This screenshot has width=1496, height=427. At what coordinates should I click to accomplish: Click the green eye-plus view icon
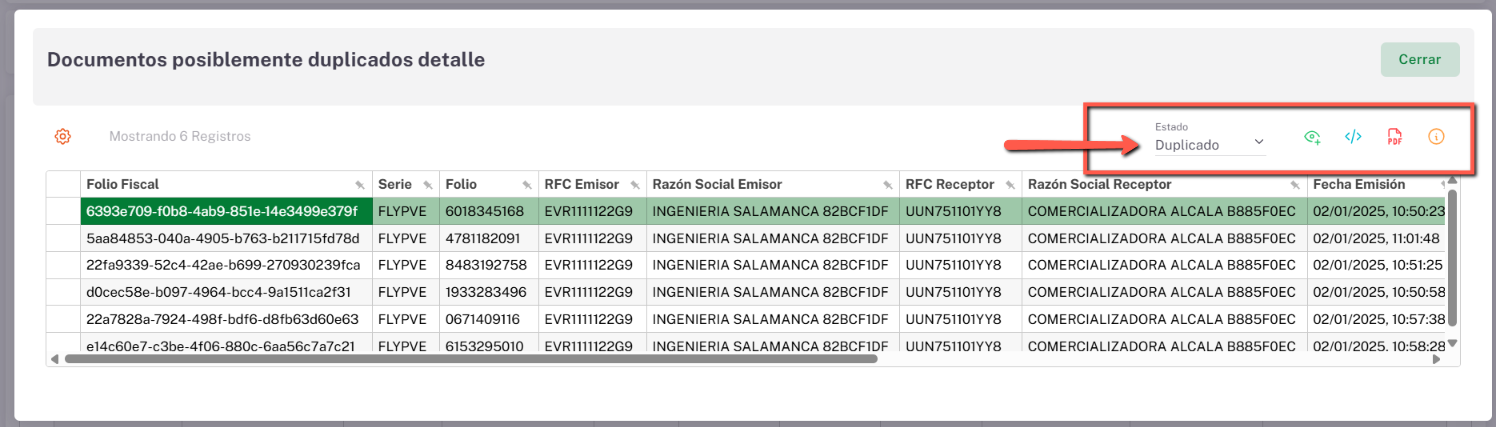[x=1312, y=138]
